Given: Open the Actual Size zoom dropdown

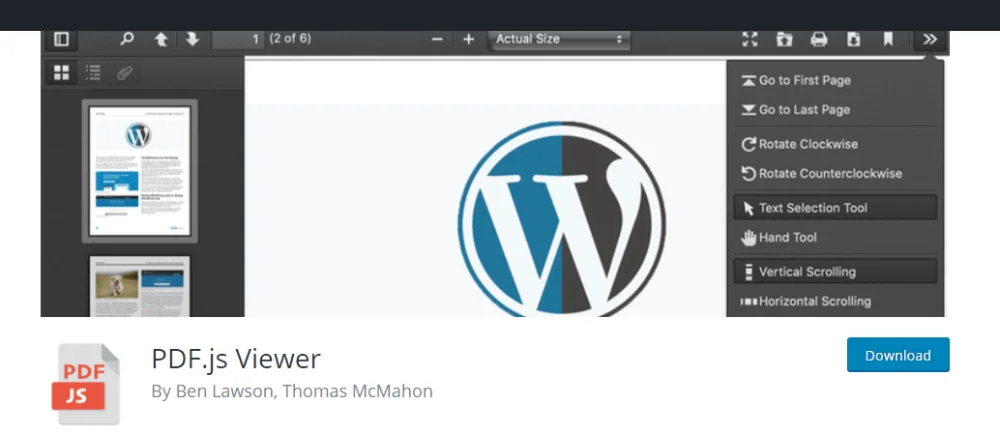Looking at the screenshot, I should point(558,40).
